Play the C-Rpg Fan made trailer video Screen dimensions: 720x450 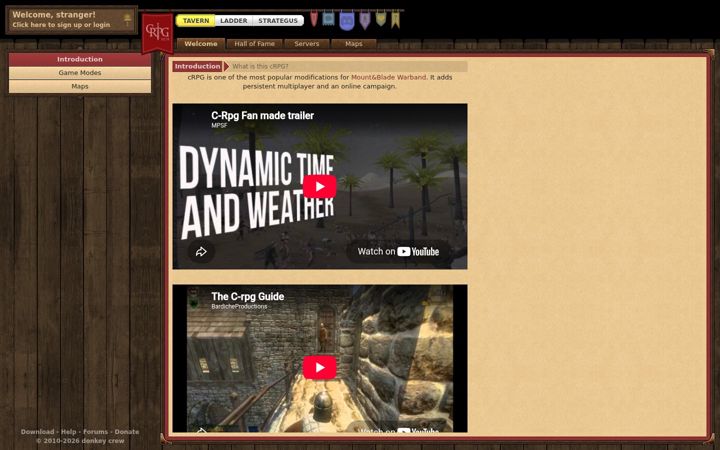tap(320, 186)
